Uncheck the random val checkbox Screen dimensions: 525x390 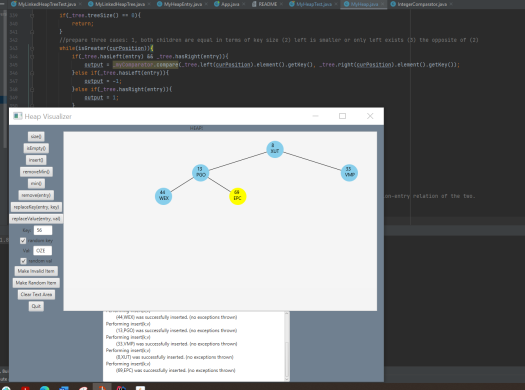point(23,261)
